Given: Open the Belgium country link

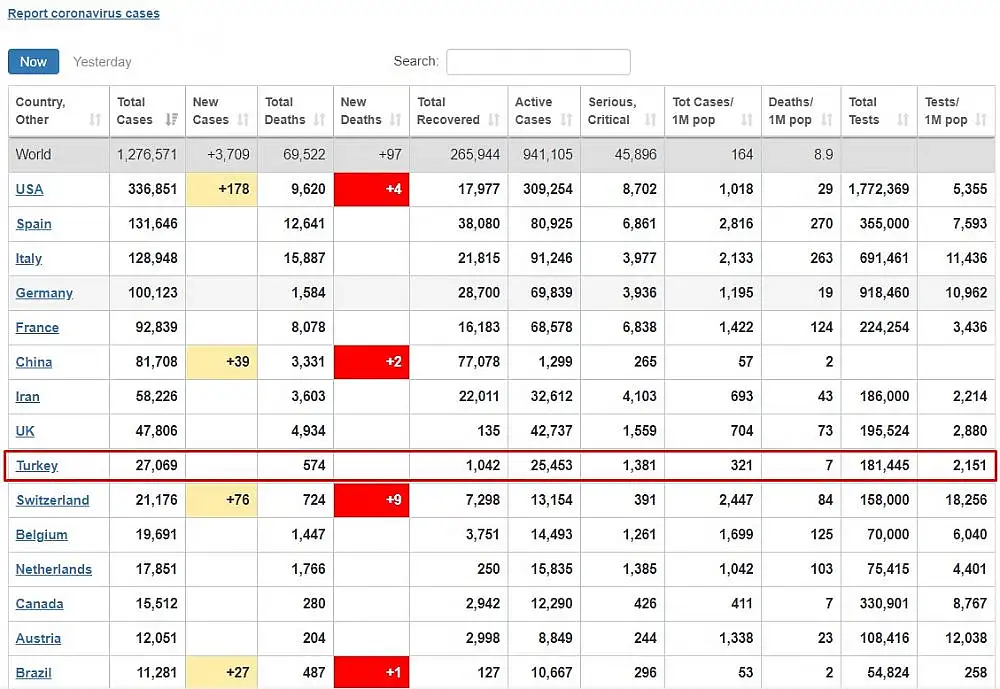Looking at the screenshot, I should 41,535.
